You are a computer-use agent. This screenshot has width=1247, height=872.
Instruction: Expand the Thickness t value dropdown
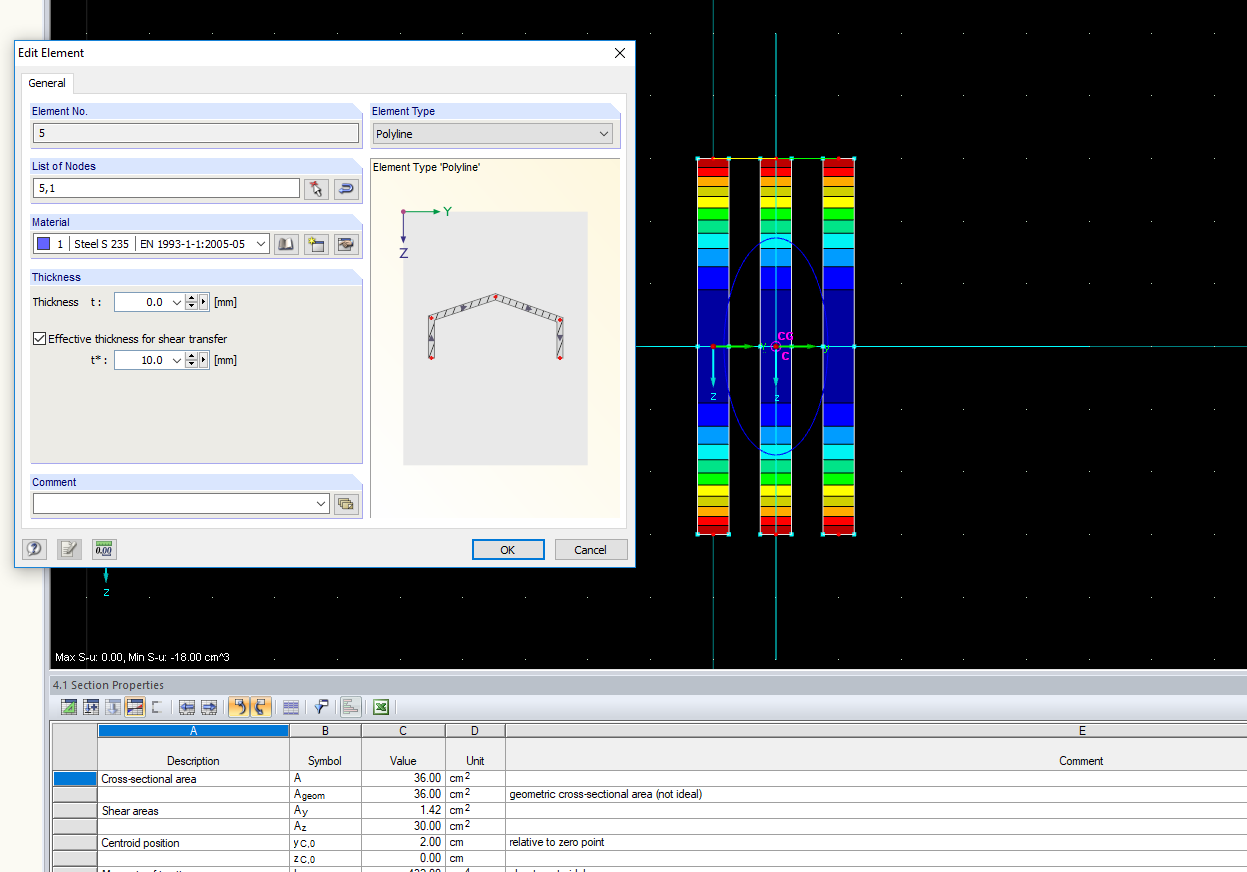click(176, 301)
